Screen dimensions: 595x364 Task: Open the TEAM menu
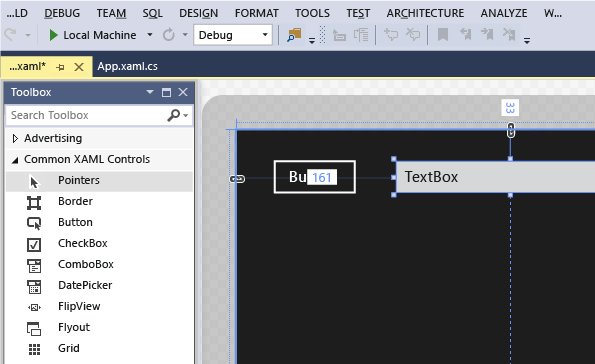pos(111,13)
